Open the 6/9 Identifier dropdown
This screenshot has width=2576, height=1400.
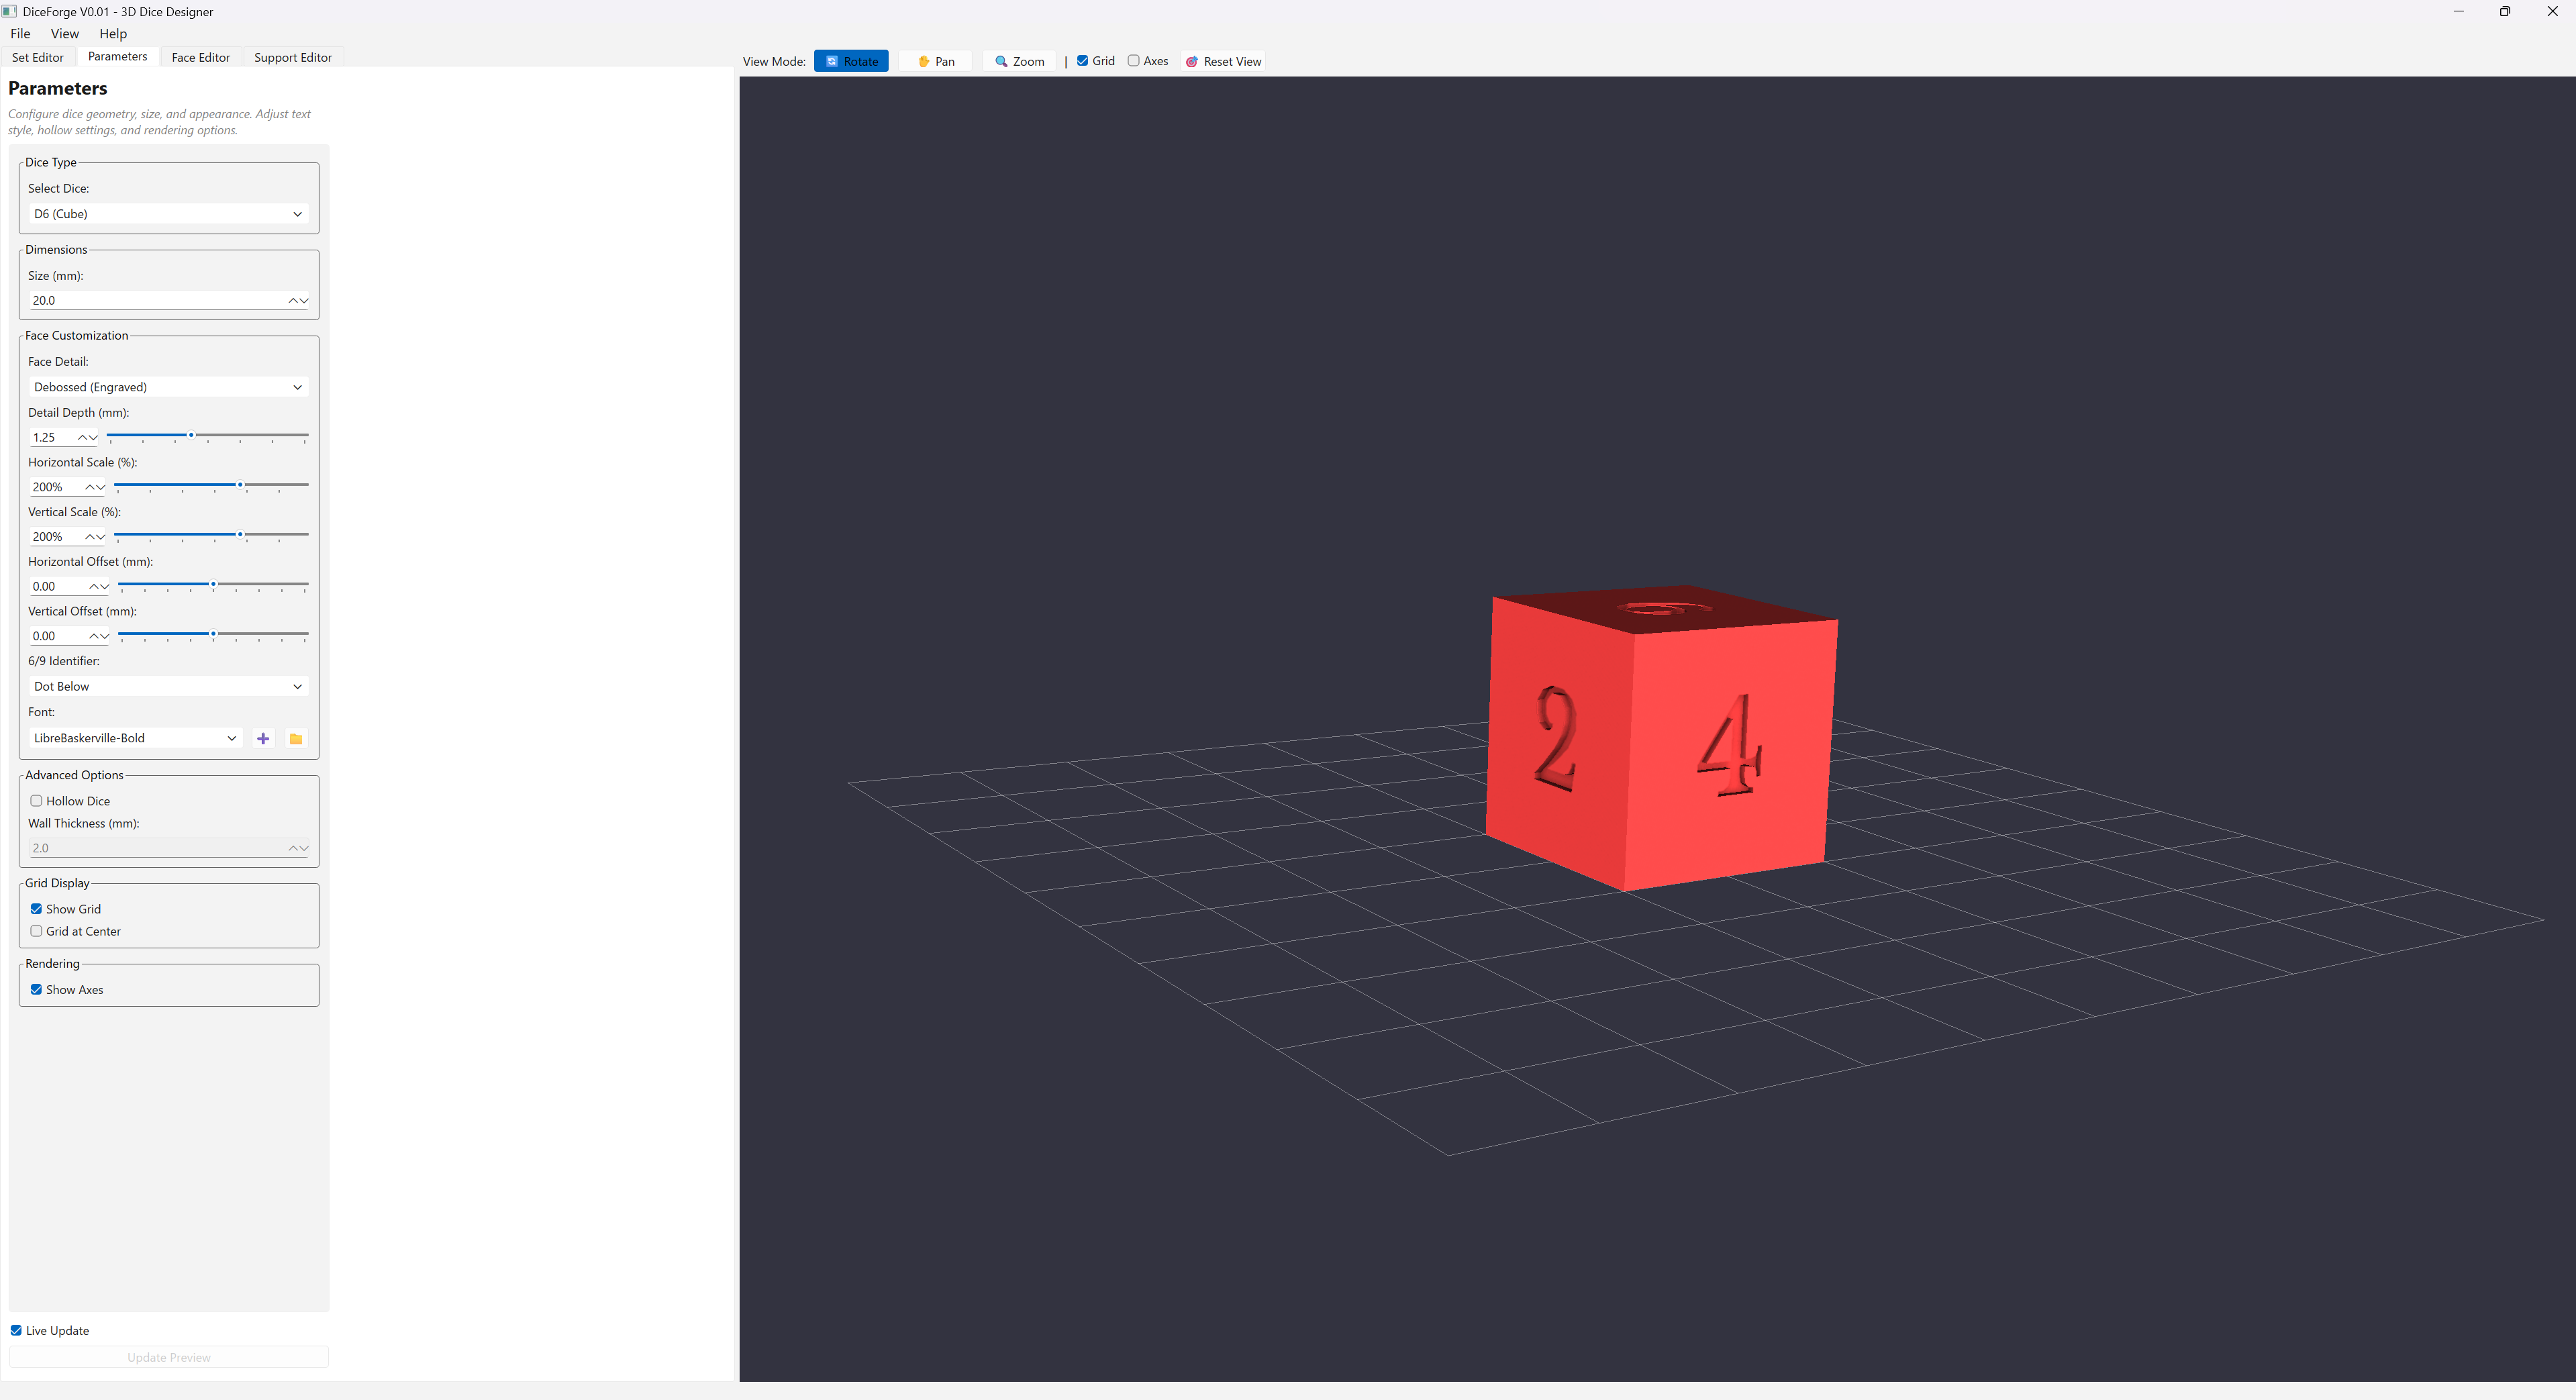[168, 687]
